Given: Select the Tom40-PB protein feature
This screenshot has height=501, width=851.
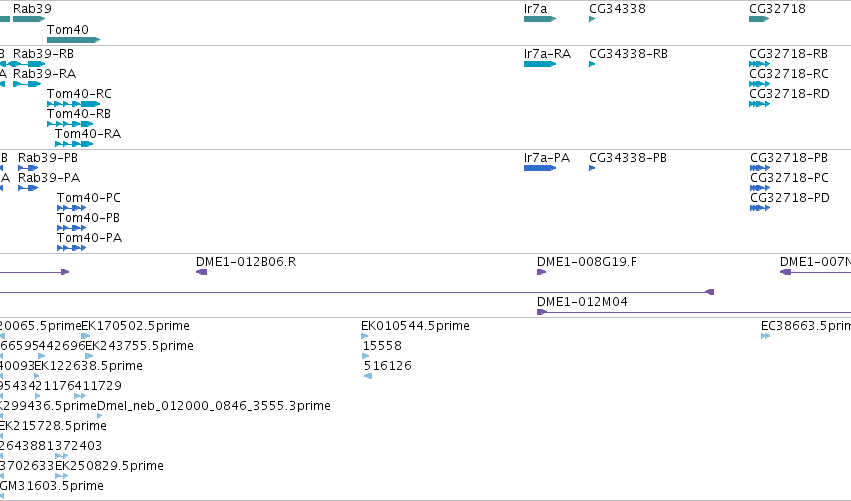Looking at the screenshot, I should pyautogui.click(x=72, y=228).
